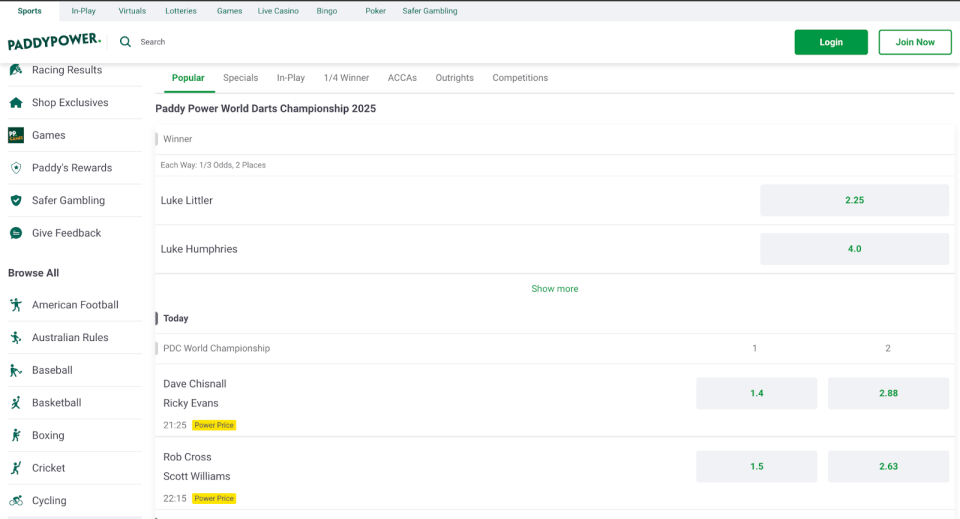Expand the Winner market with Show more
This screenshot has width=960, height=519.
(x=555, y=289)
